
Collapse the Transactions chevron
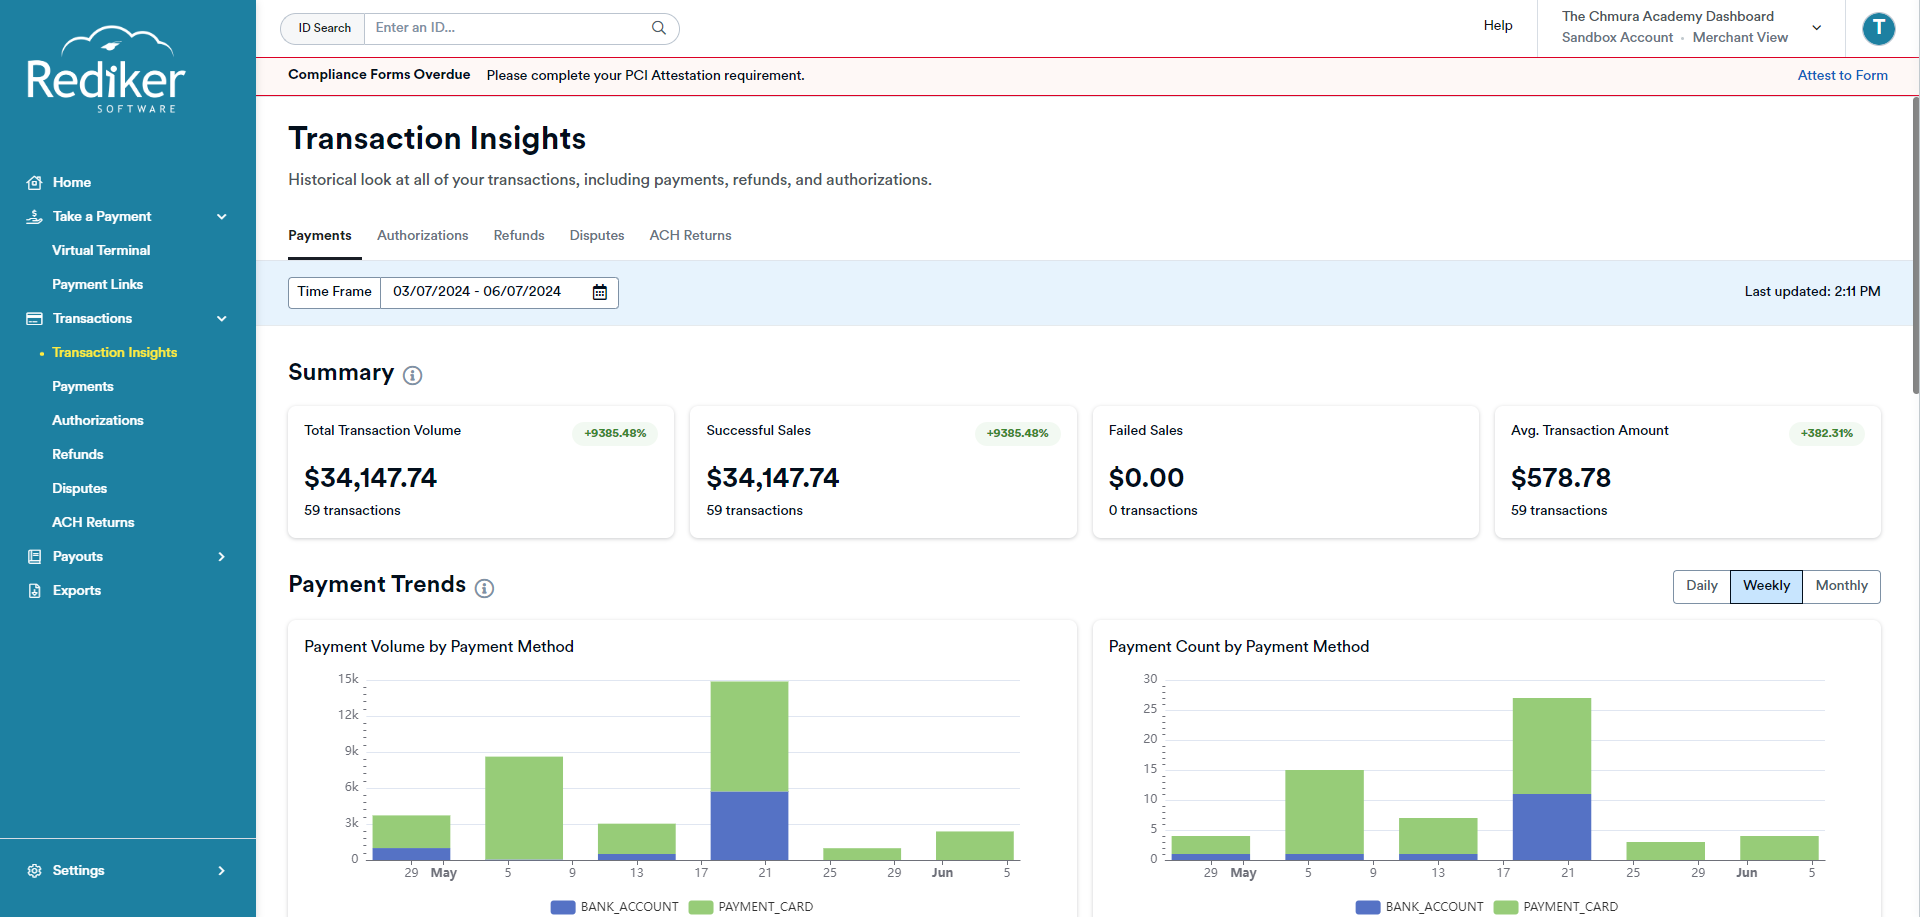click(x=222, y=319)
